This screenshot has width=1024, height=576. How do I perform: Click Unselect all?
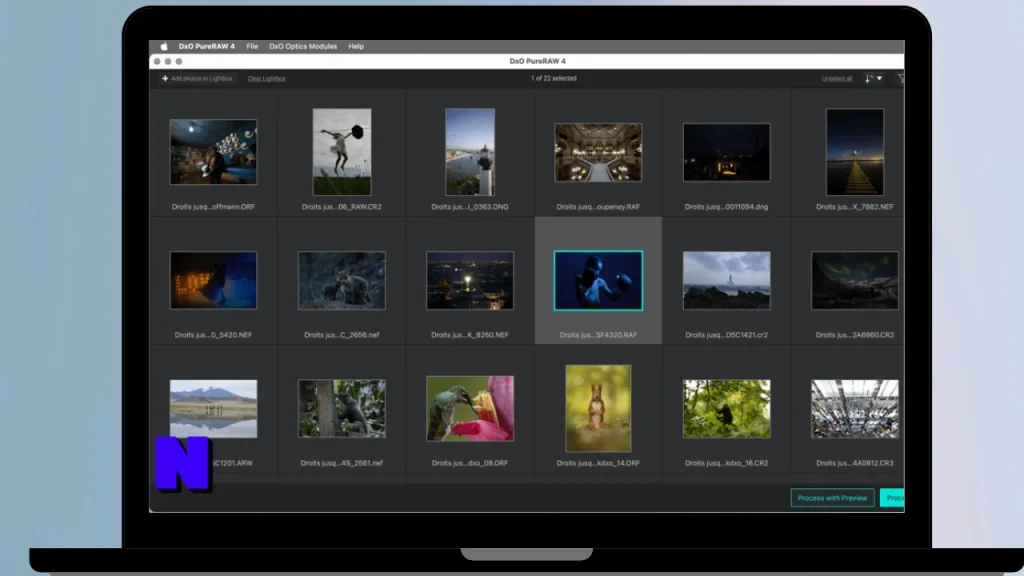pyautogui.click(x=837, y=78)
